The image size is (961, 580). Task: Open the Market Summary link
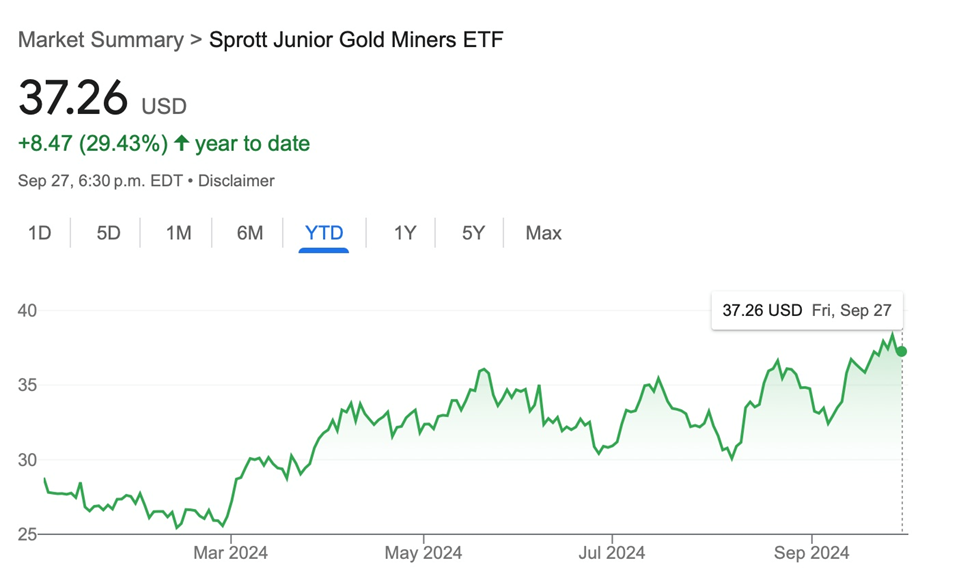(x=101, y=40)
